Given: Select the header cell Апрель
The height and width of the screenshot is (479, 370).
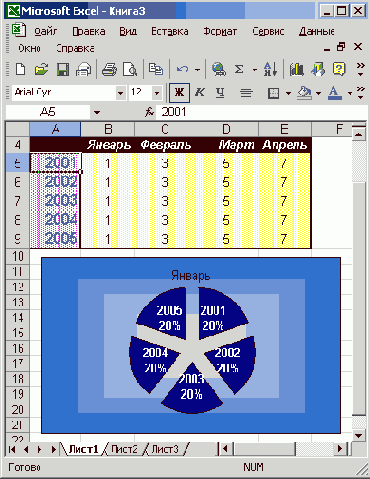Looking at the screenshot, I should [x=285, y=145].
